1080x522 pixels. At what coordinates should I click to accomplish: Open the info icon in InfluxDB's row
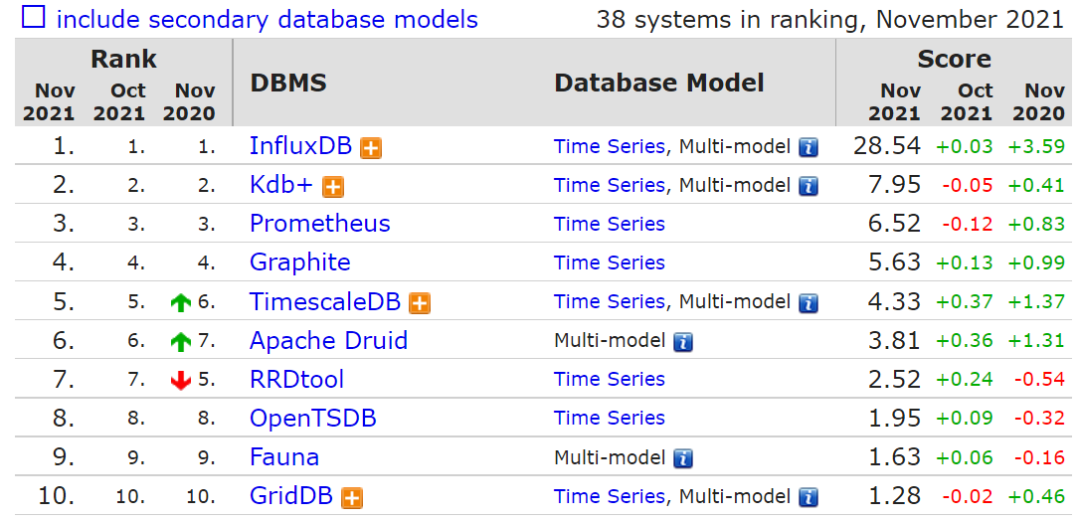point(808,148)
